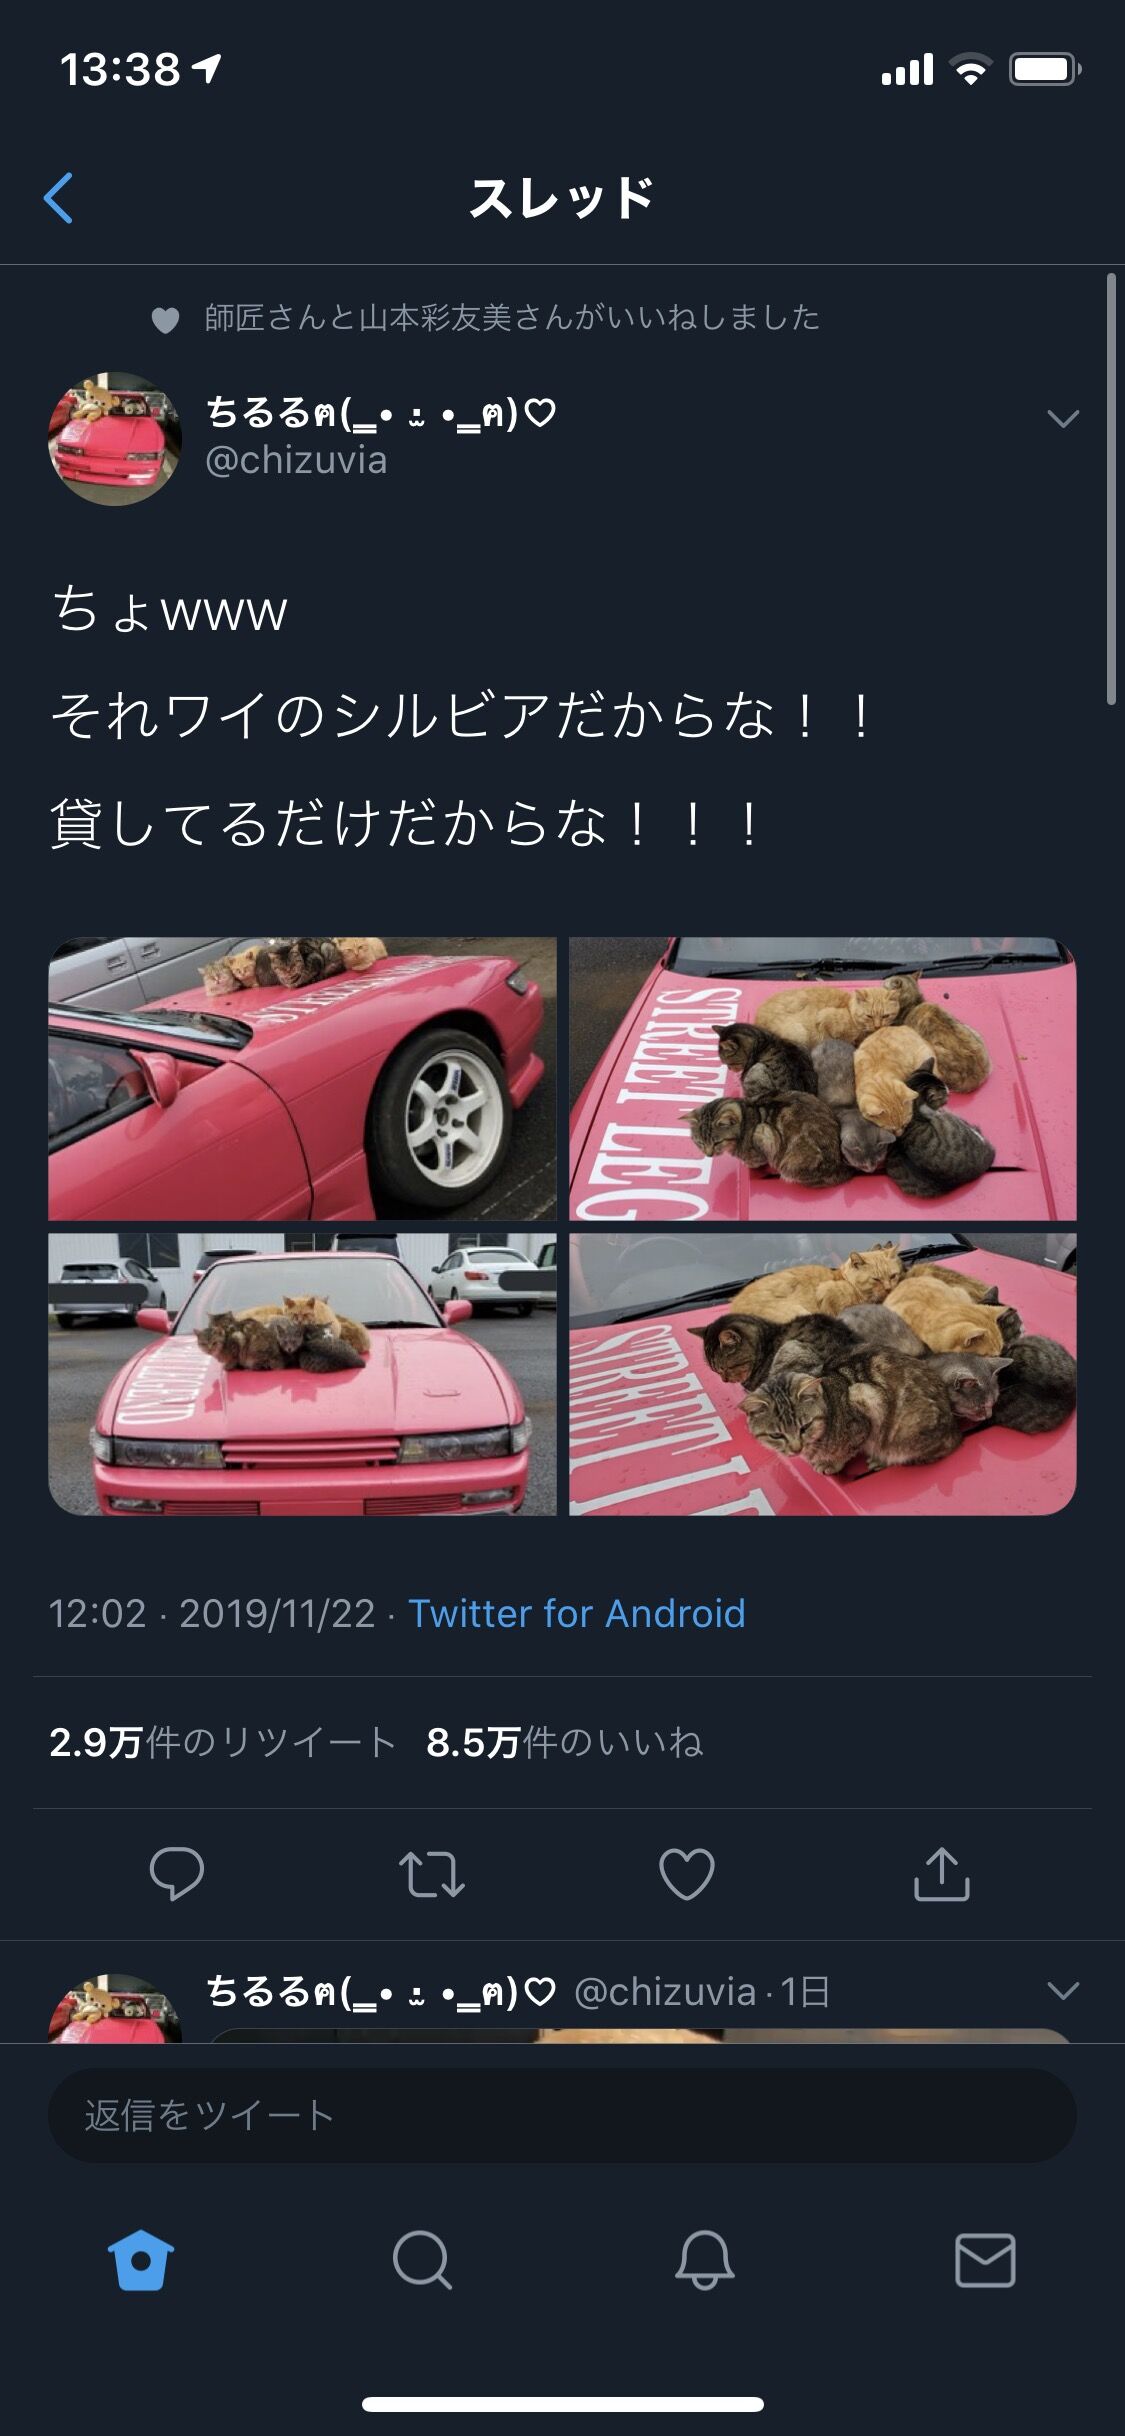Open the Search magnifier tab
This screenshot has width=1125, height=2436.
423,2260
